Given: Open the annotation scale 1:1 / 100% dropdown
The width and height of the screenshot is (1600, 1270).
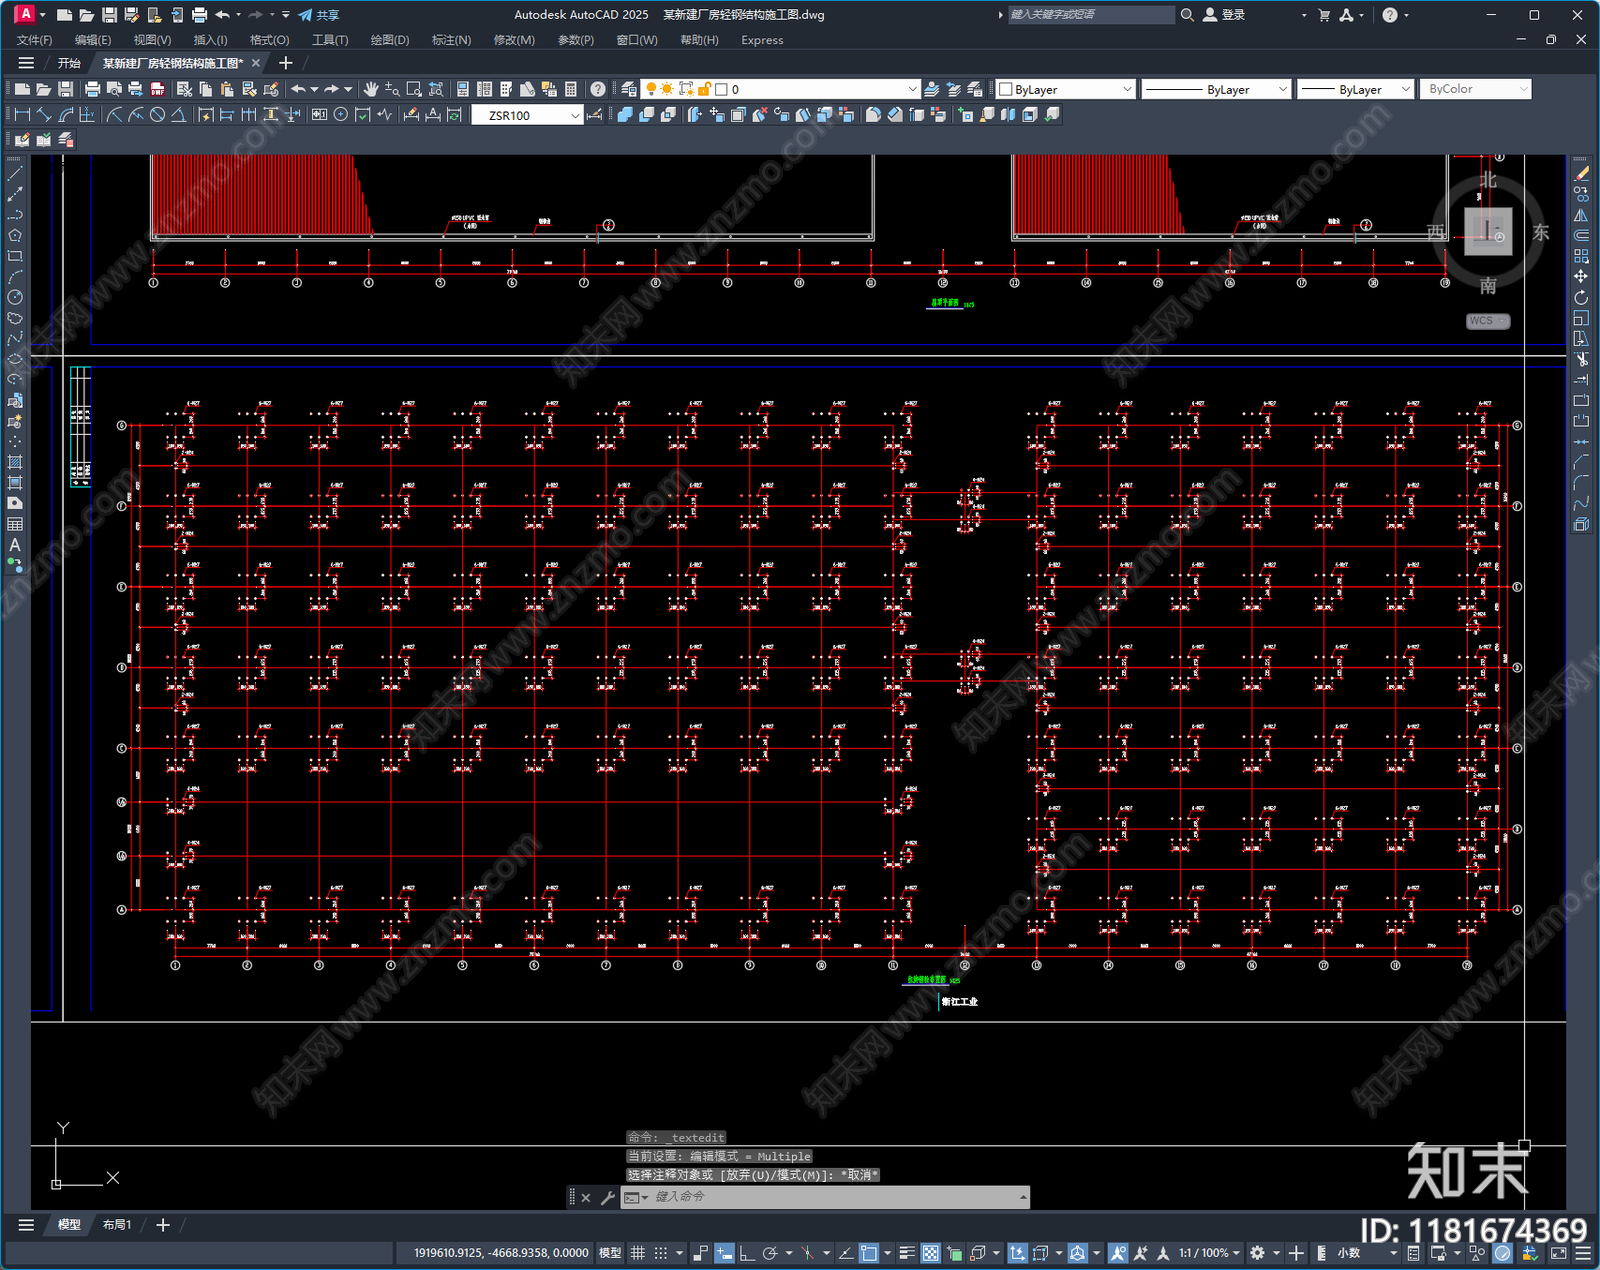Looking at the screenshot, I should tap(1208, 1253).
